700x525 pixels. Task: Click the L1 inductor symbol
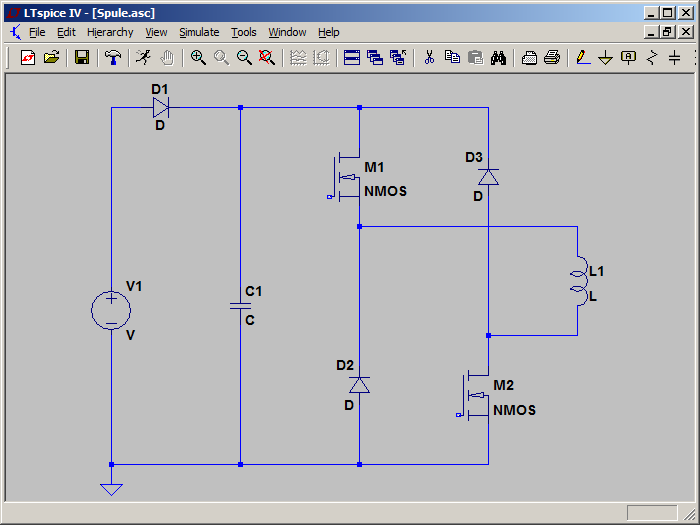577,282
